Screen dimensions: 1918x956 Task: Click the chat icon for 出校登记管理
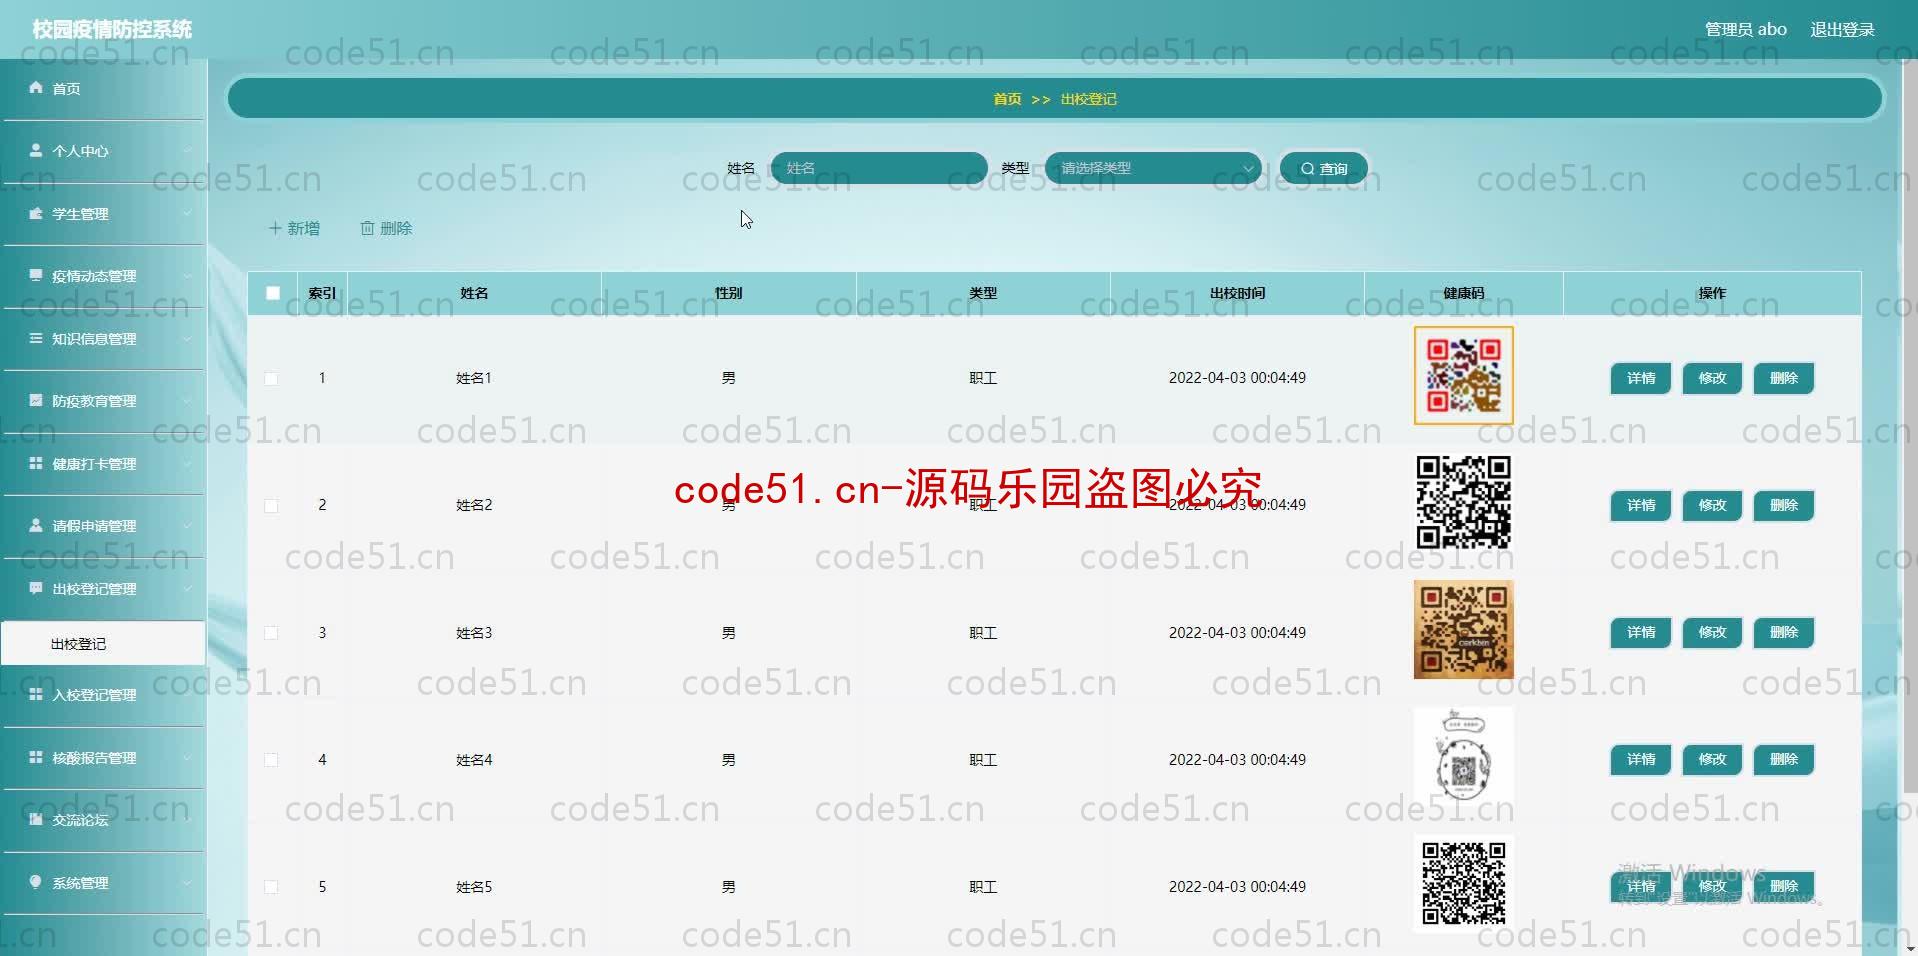pyautogui.click(x=36, y=588)
